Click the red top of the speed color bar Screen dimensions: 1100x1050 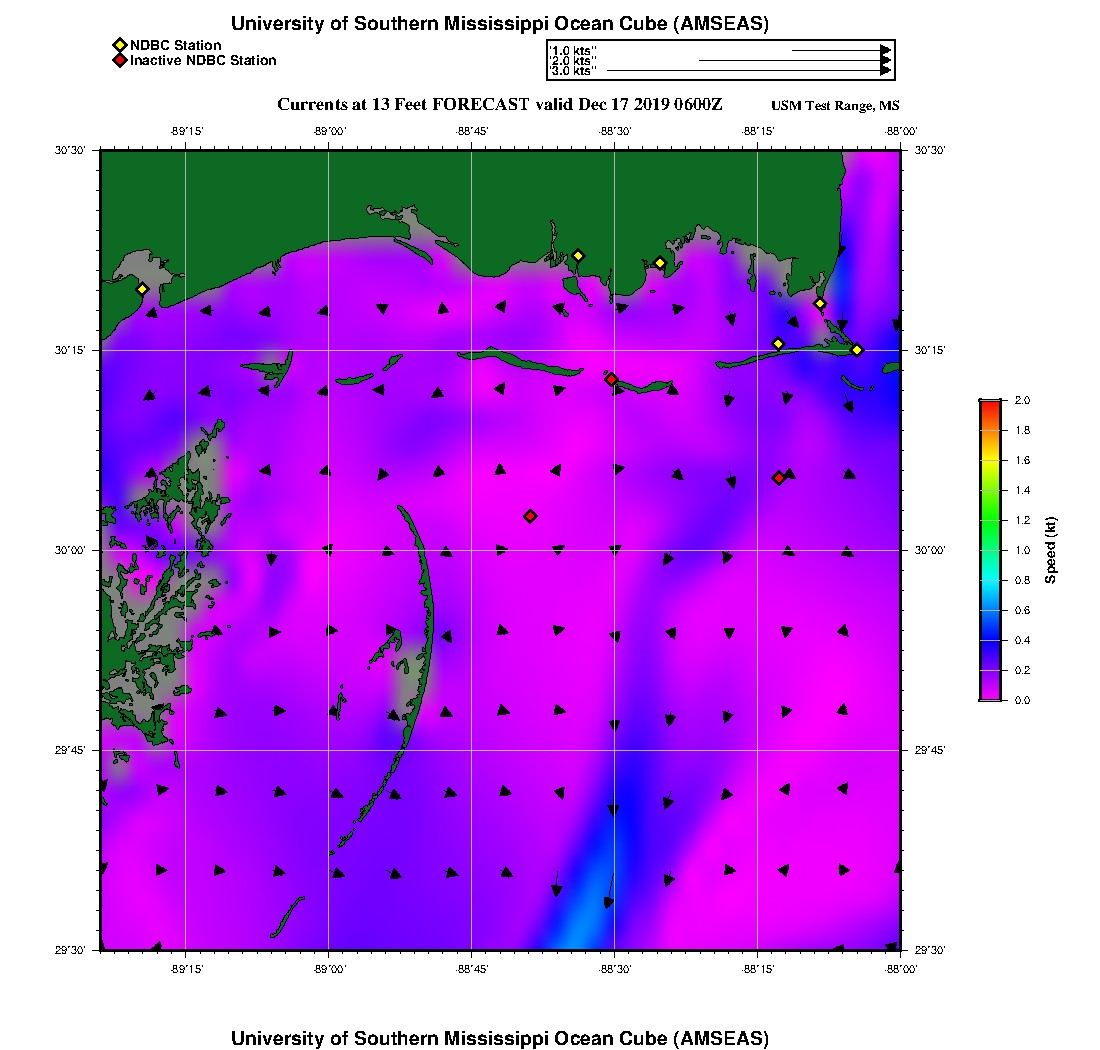[x=990, y=404]
